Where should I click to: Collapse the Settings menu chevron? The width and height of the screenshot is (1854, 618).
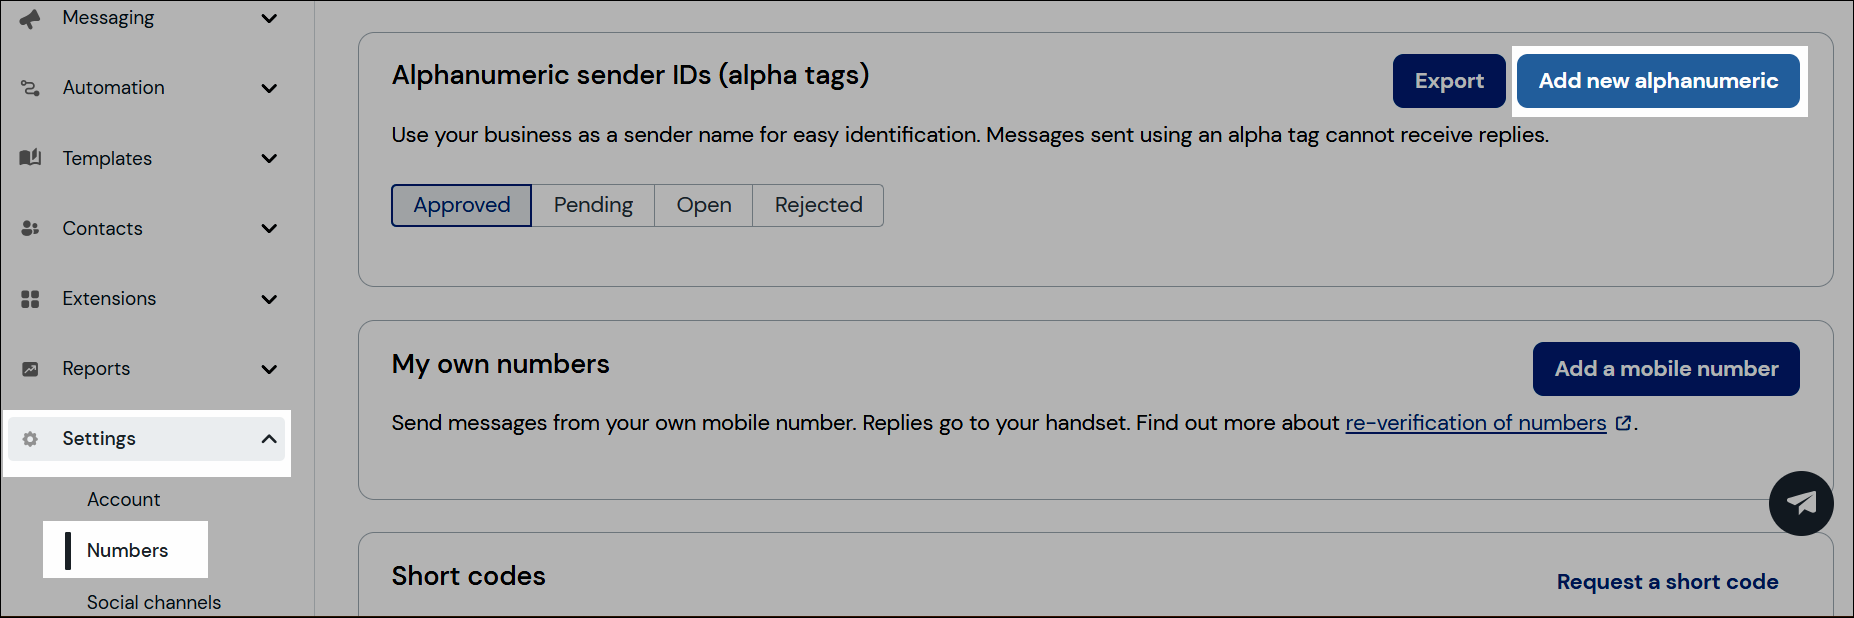click(x=269, y=438)
